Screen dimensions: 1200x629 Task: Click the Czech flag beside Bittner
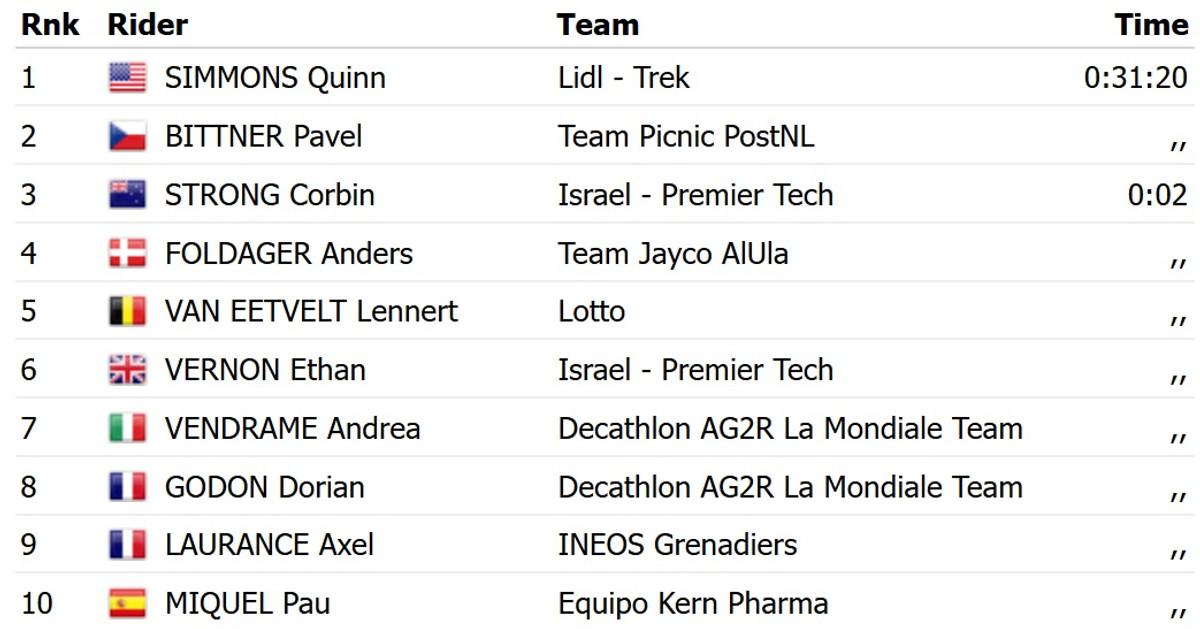click(x=127, y=136)
